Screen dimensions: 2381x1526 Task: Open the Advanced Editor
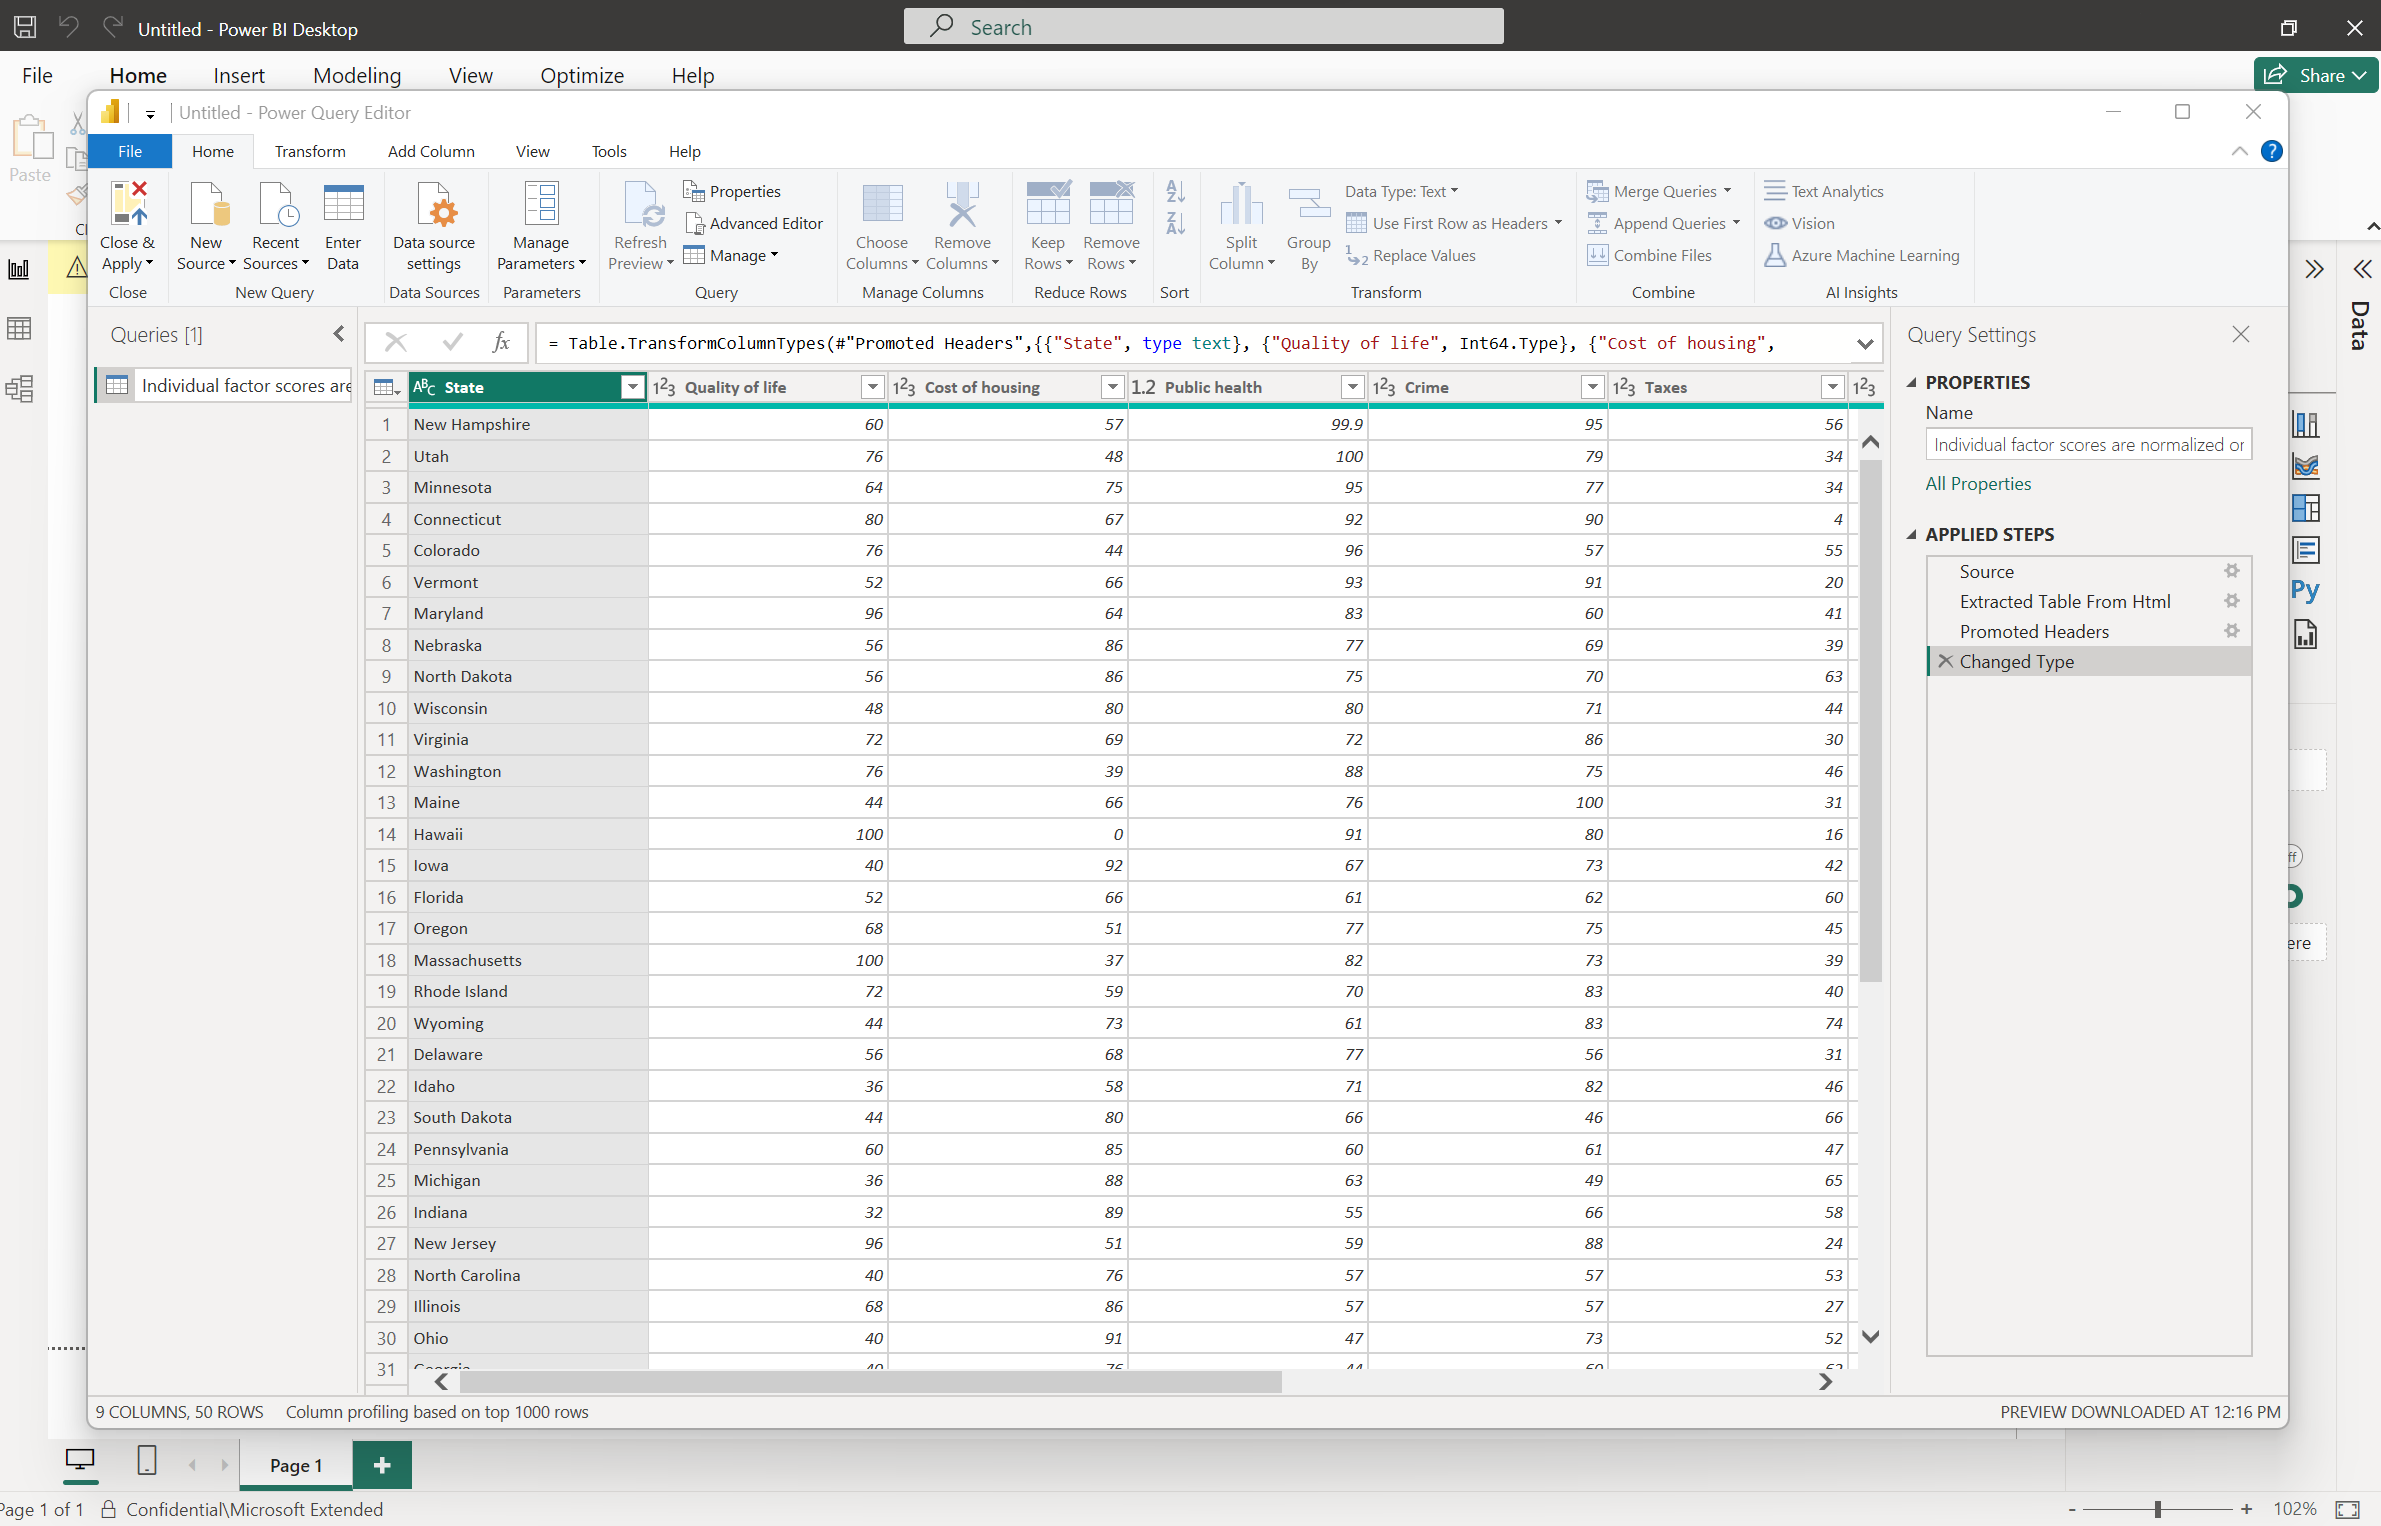(x=755, y=223)
